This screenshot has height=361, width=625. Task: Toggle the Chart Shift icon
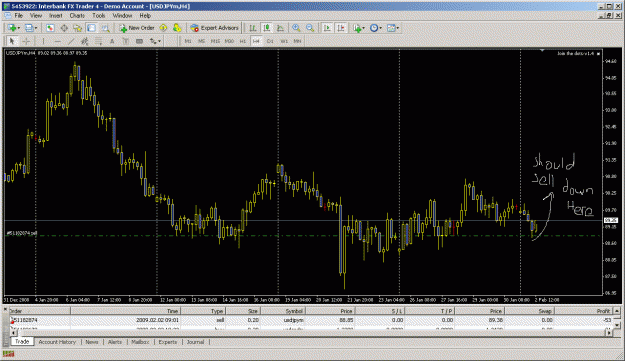pyautogui.click(x=341, y=28)
